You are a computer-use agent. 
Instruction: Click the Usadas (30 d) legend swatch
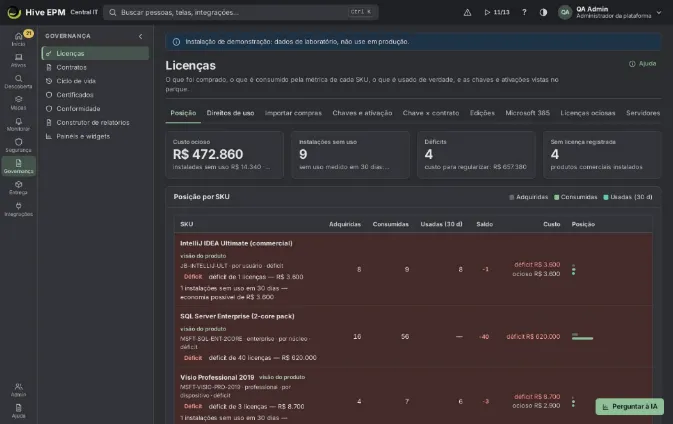606,197
